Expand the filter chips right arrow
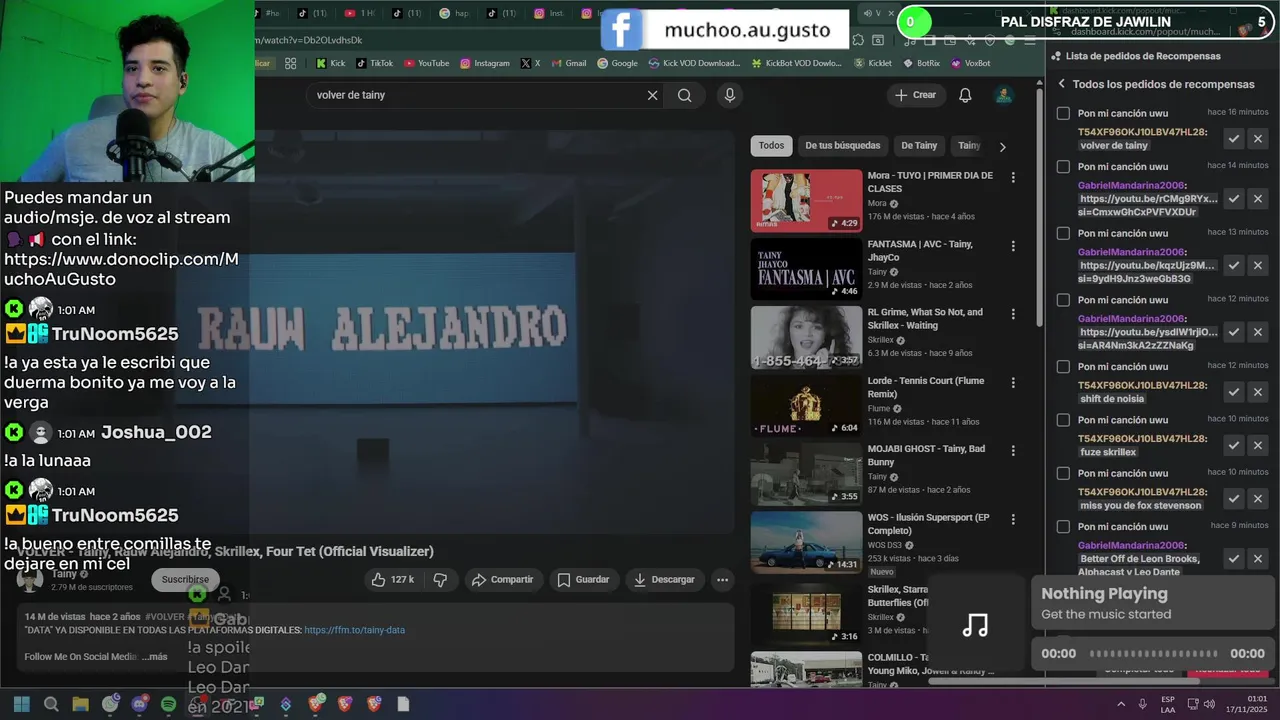The image size is (1280, 720). [1002, 146]
